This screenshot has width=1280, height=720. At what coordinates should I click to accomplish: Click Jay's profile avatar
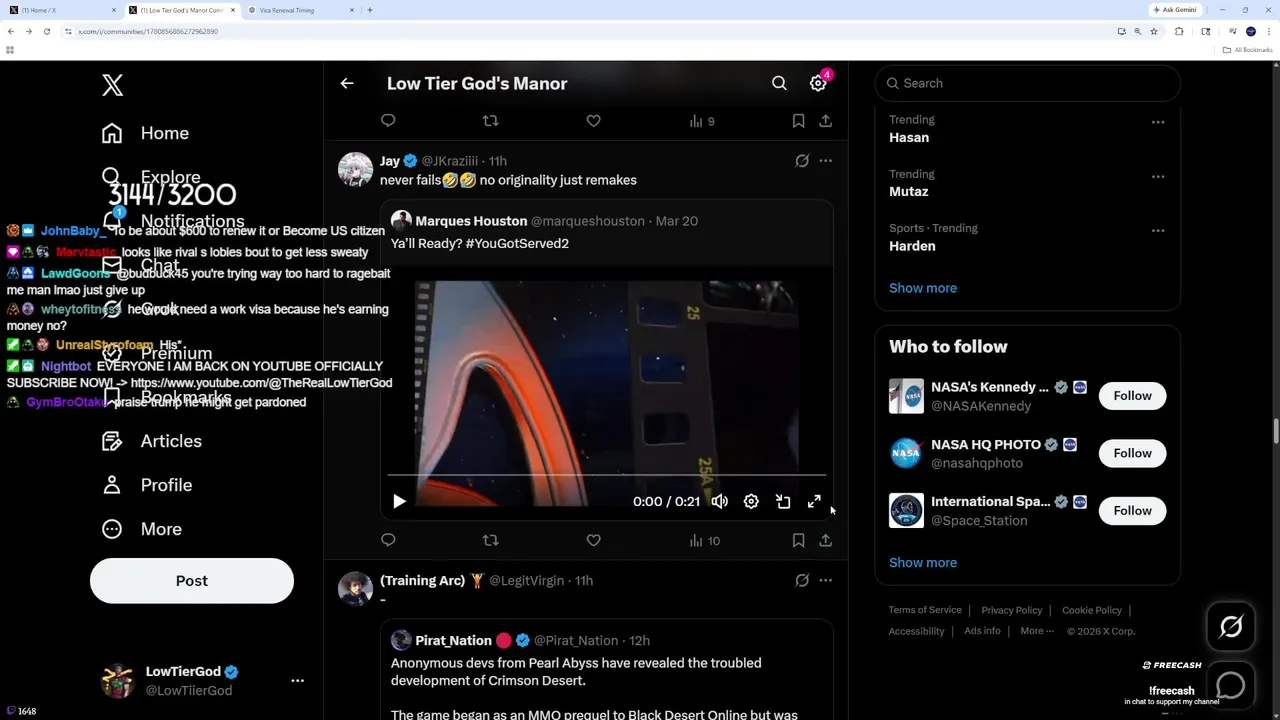355,170
